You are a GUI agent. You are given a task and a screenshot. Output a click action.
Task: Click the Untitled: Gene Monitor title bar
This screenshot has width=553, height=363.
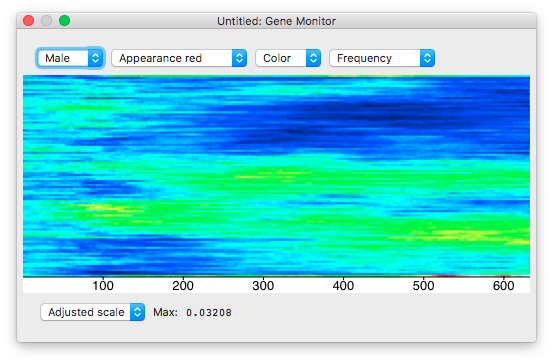[x=276, y=21]
